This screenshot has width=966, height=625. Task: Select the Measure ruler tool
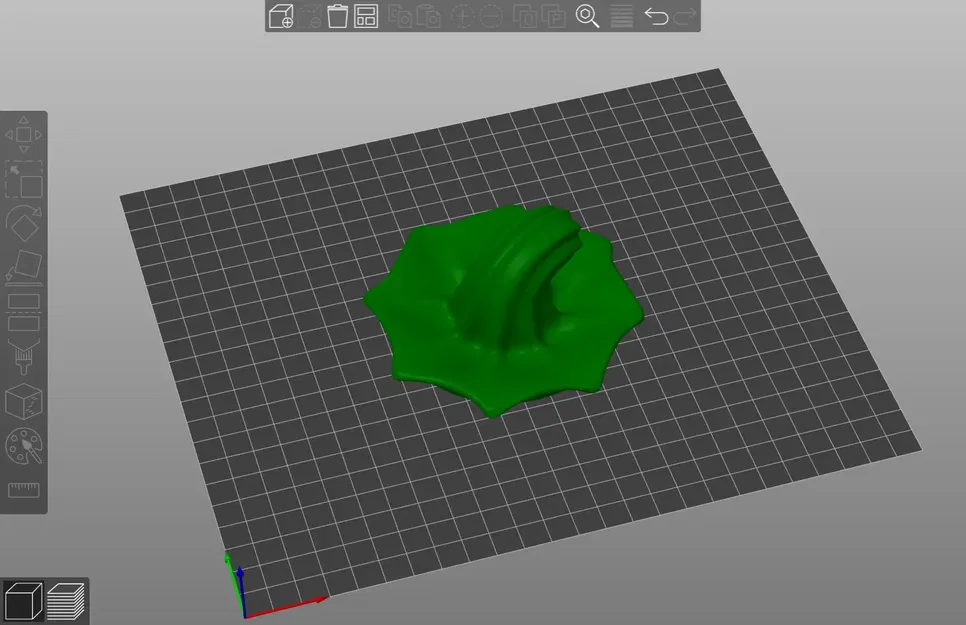pyautogui.click(x=23, y=490)
